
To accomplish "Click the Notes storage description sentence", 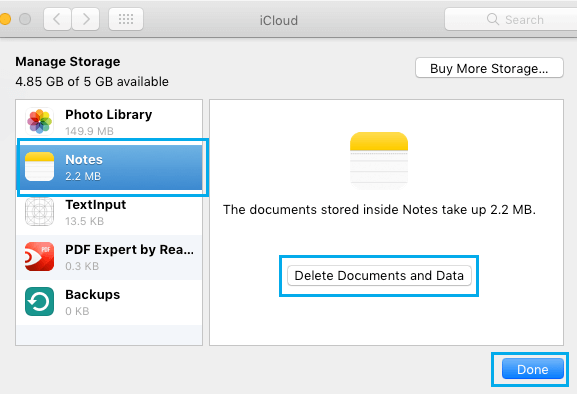I will coord(379,210).
